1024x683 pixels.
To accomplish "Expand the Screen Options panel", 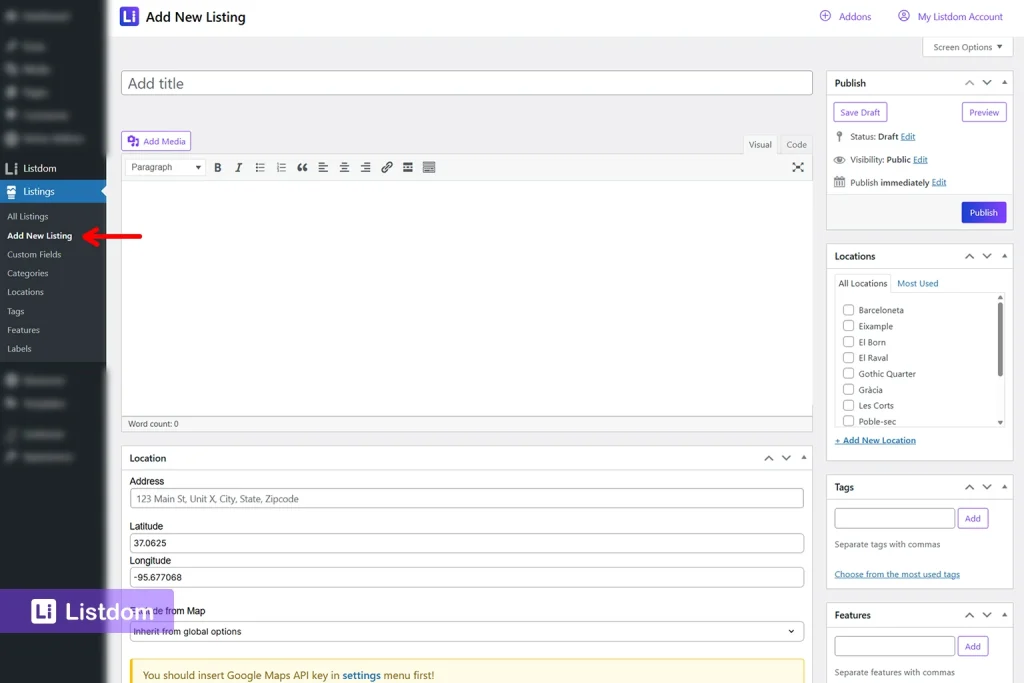I will pos(967,46).
